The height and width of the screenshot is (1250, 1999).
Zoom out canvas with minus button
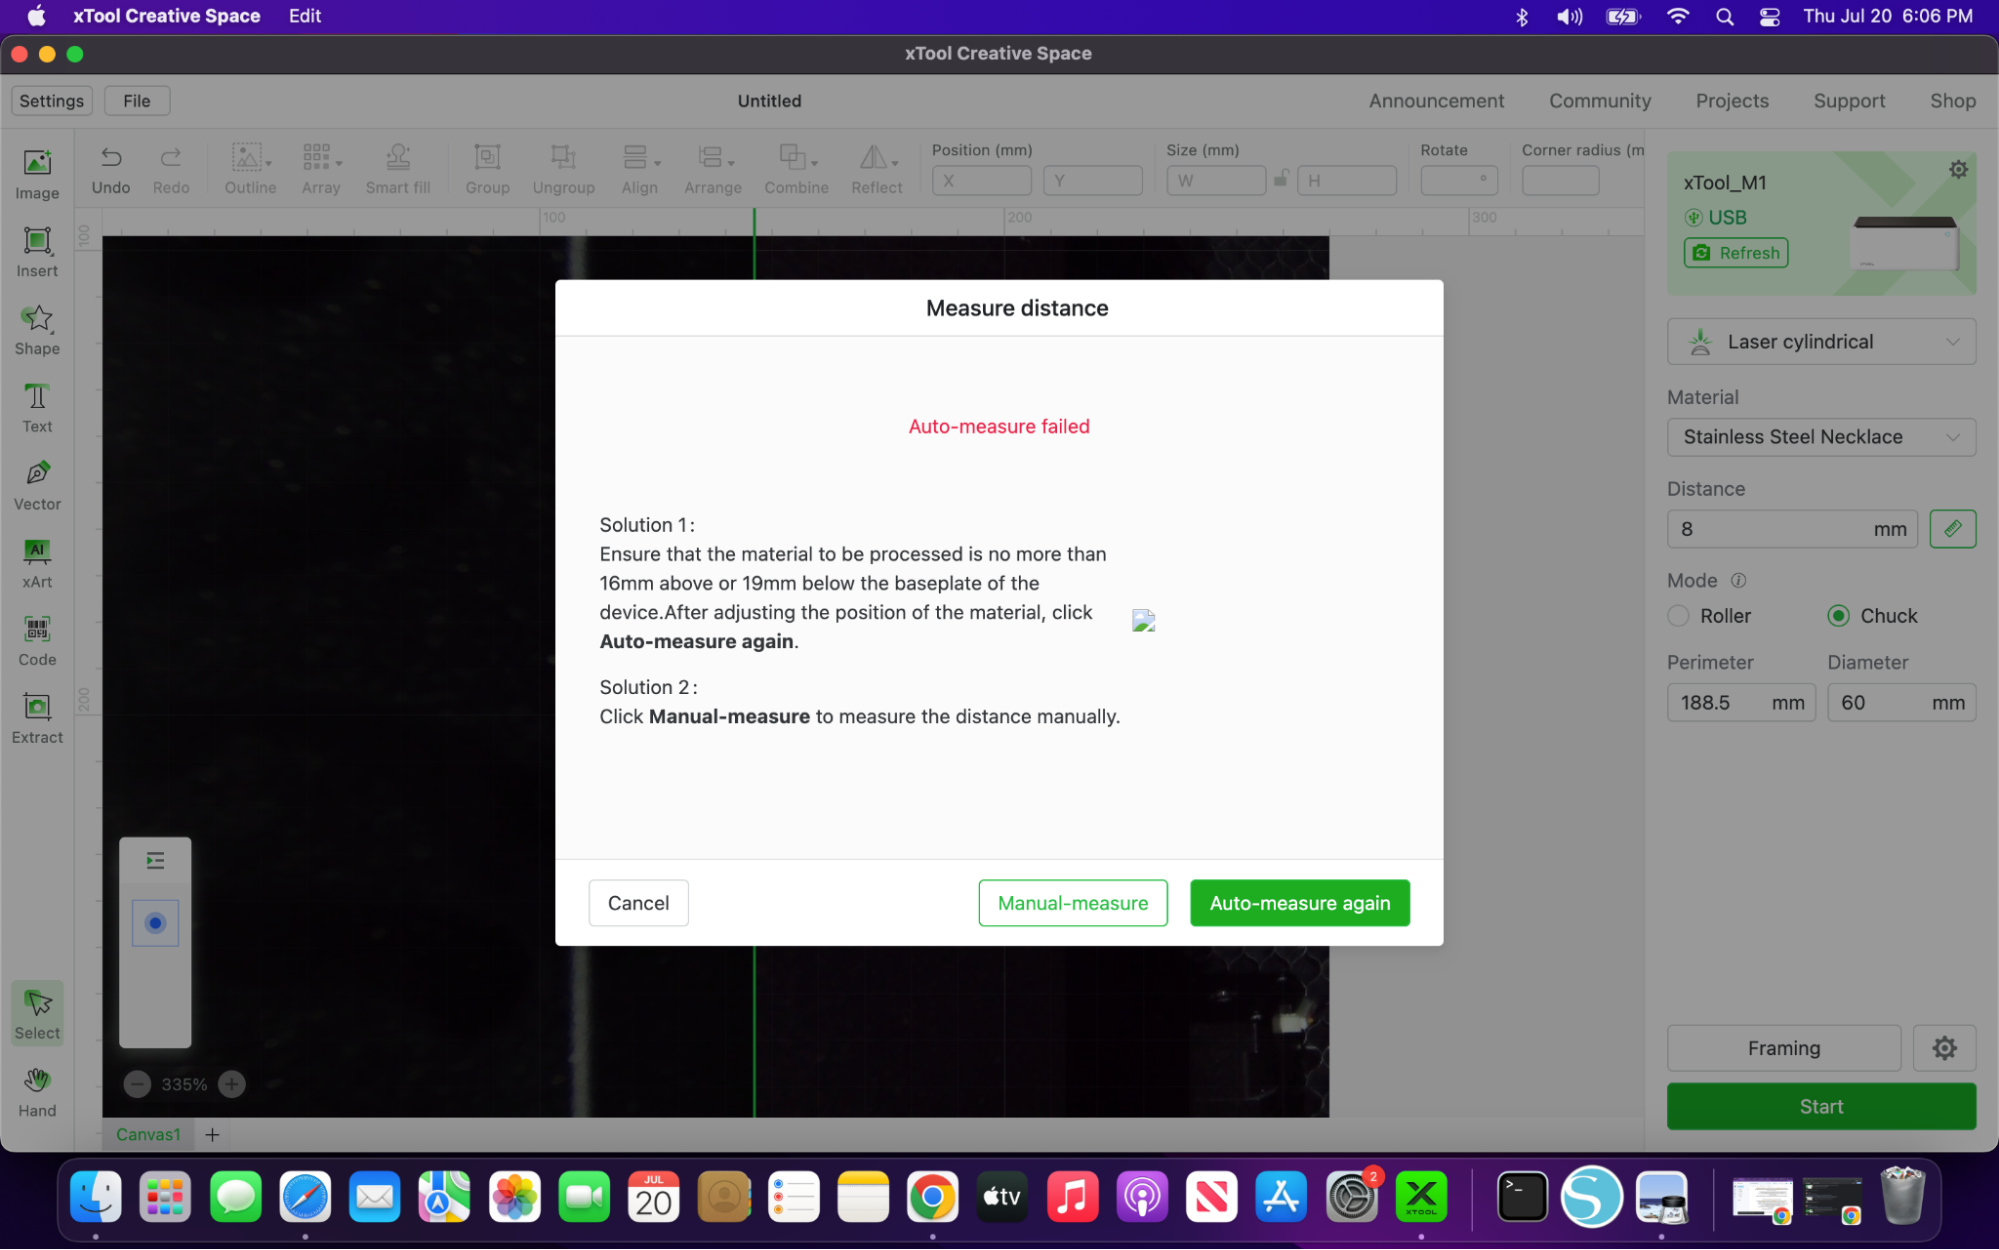tap(137, 1084)
